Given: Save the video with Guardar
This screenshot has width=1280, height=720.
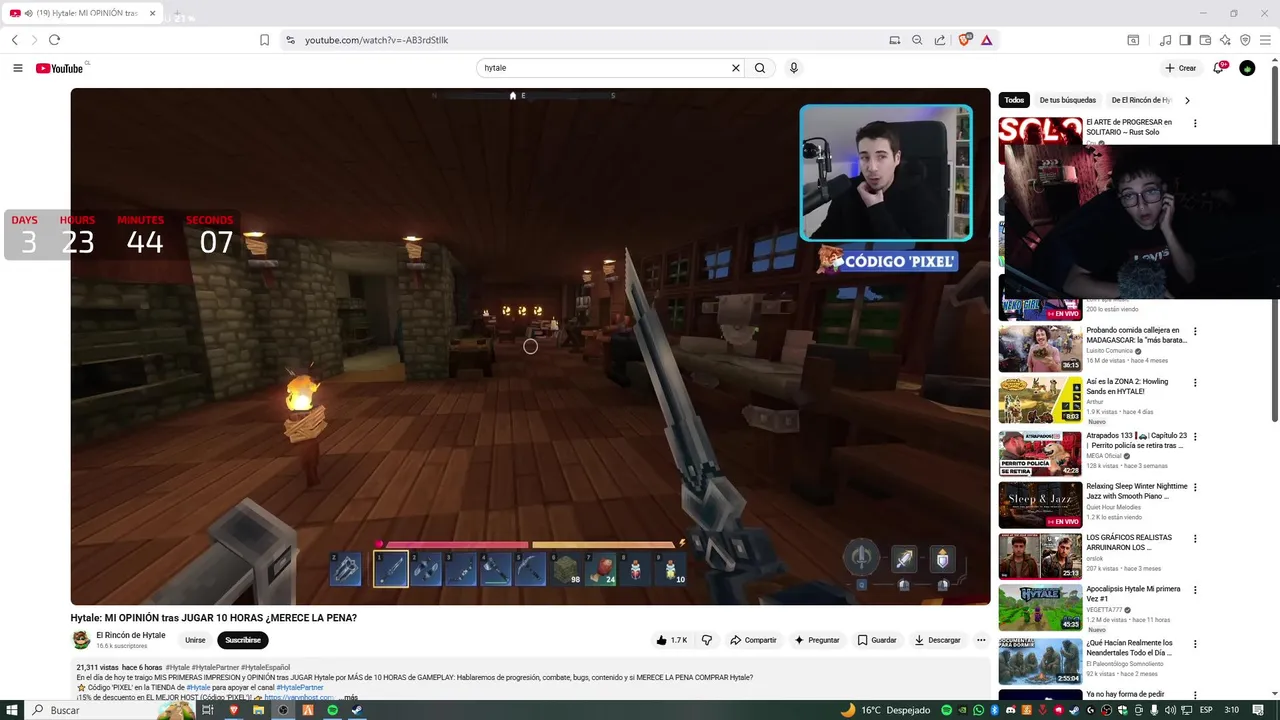Looking at the screenshot, I should click(x=877, y=640).
